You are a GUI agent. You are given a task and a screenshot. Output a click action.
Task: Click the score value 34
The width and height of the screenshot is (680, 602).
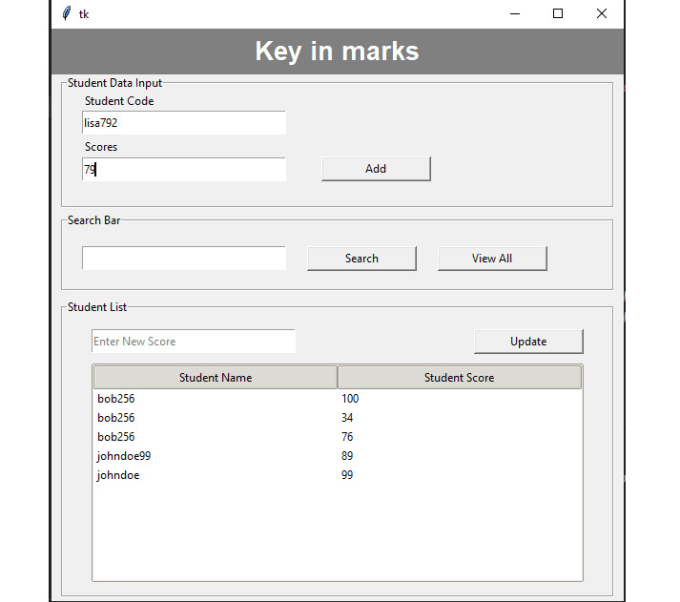pyautogui.click(x=347, y=418)
